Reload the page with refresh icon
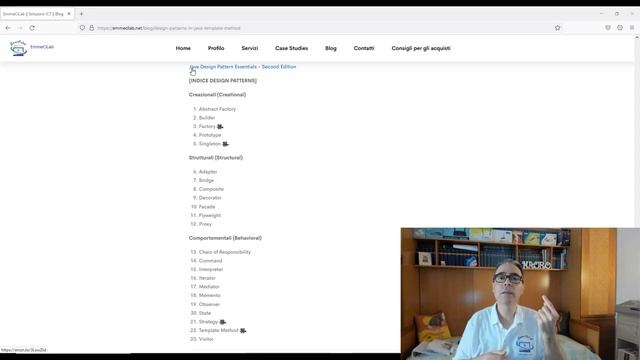Screen dimensions: 640x360 pos(32,28)
